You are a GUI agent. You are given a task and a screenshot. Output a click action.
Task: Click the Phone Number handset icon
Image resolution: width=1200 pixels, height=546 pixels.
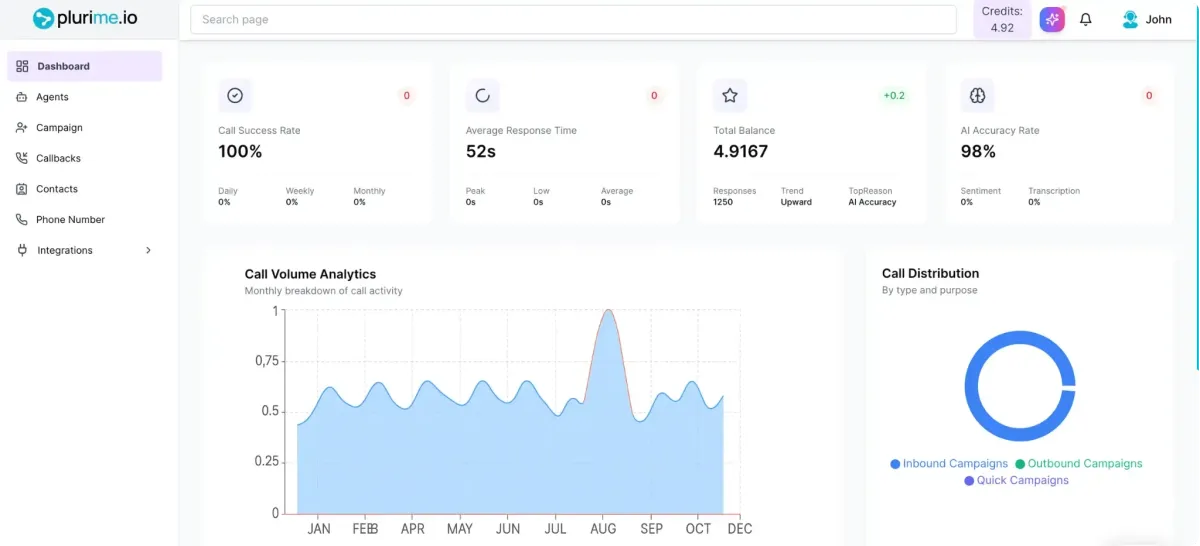pyautogui.click(x=22, y=219)
